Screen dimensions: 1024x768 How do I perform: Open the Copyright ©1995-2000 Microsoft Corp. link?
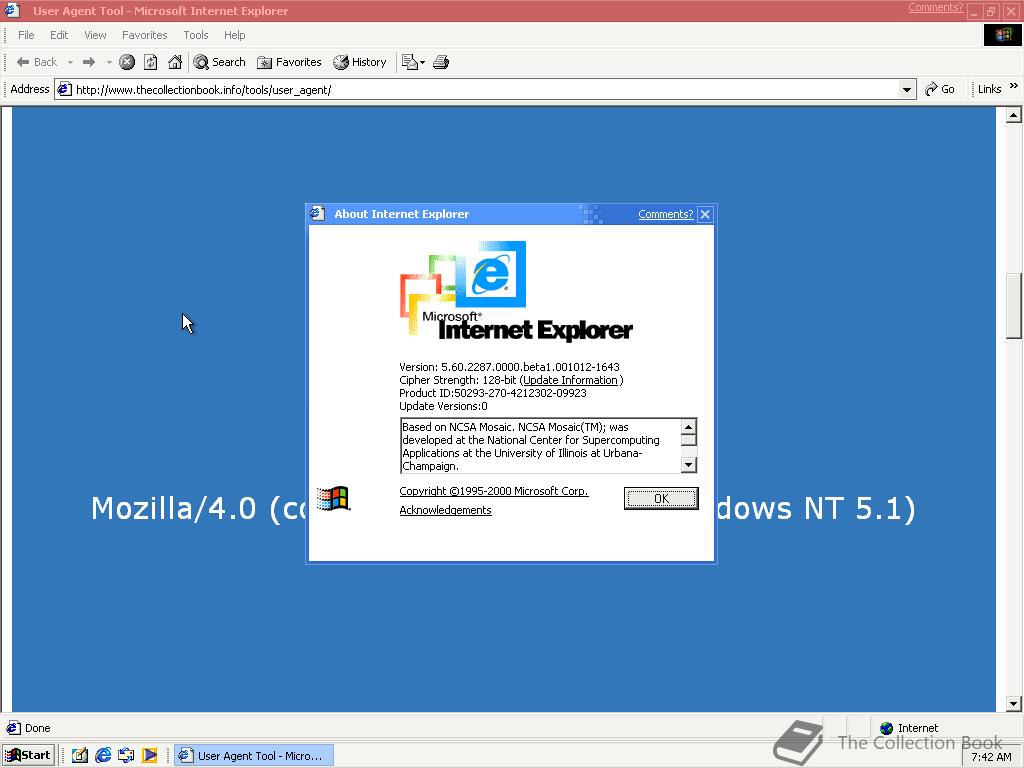coord(494,491)
